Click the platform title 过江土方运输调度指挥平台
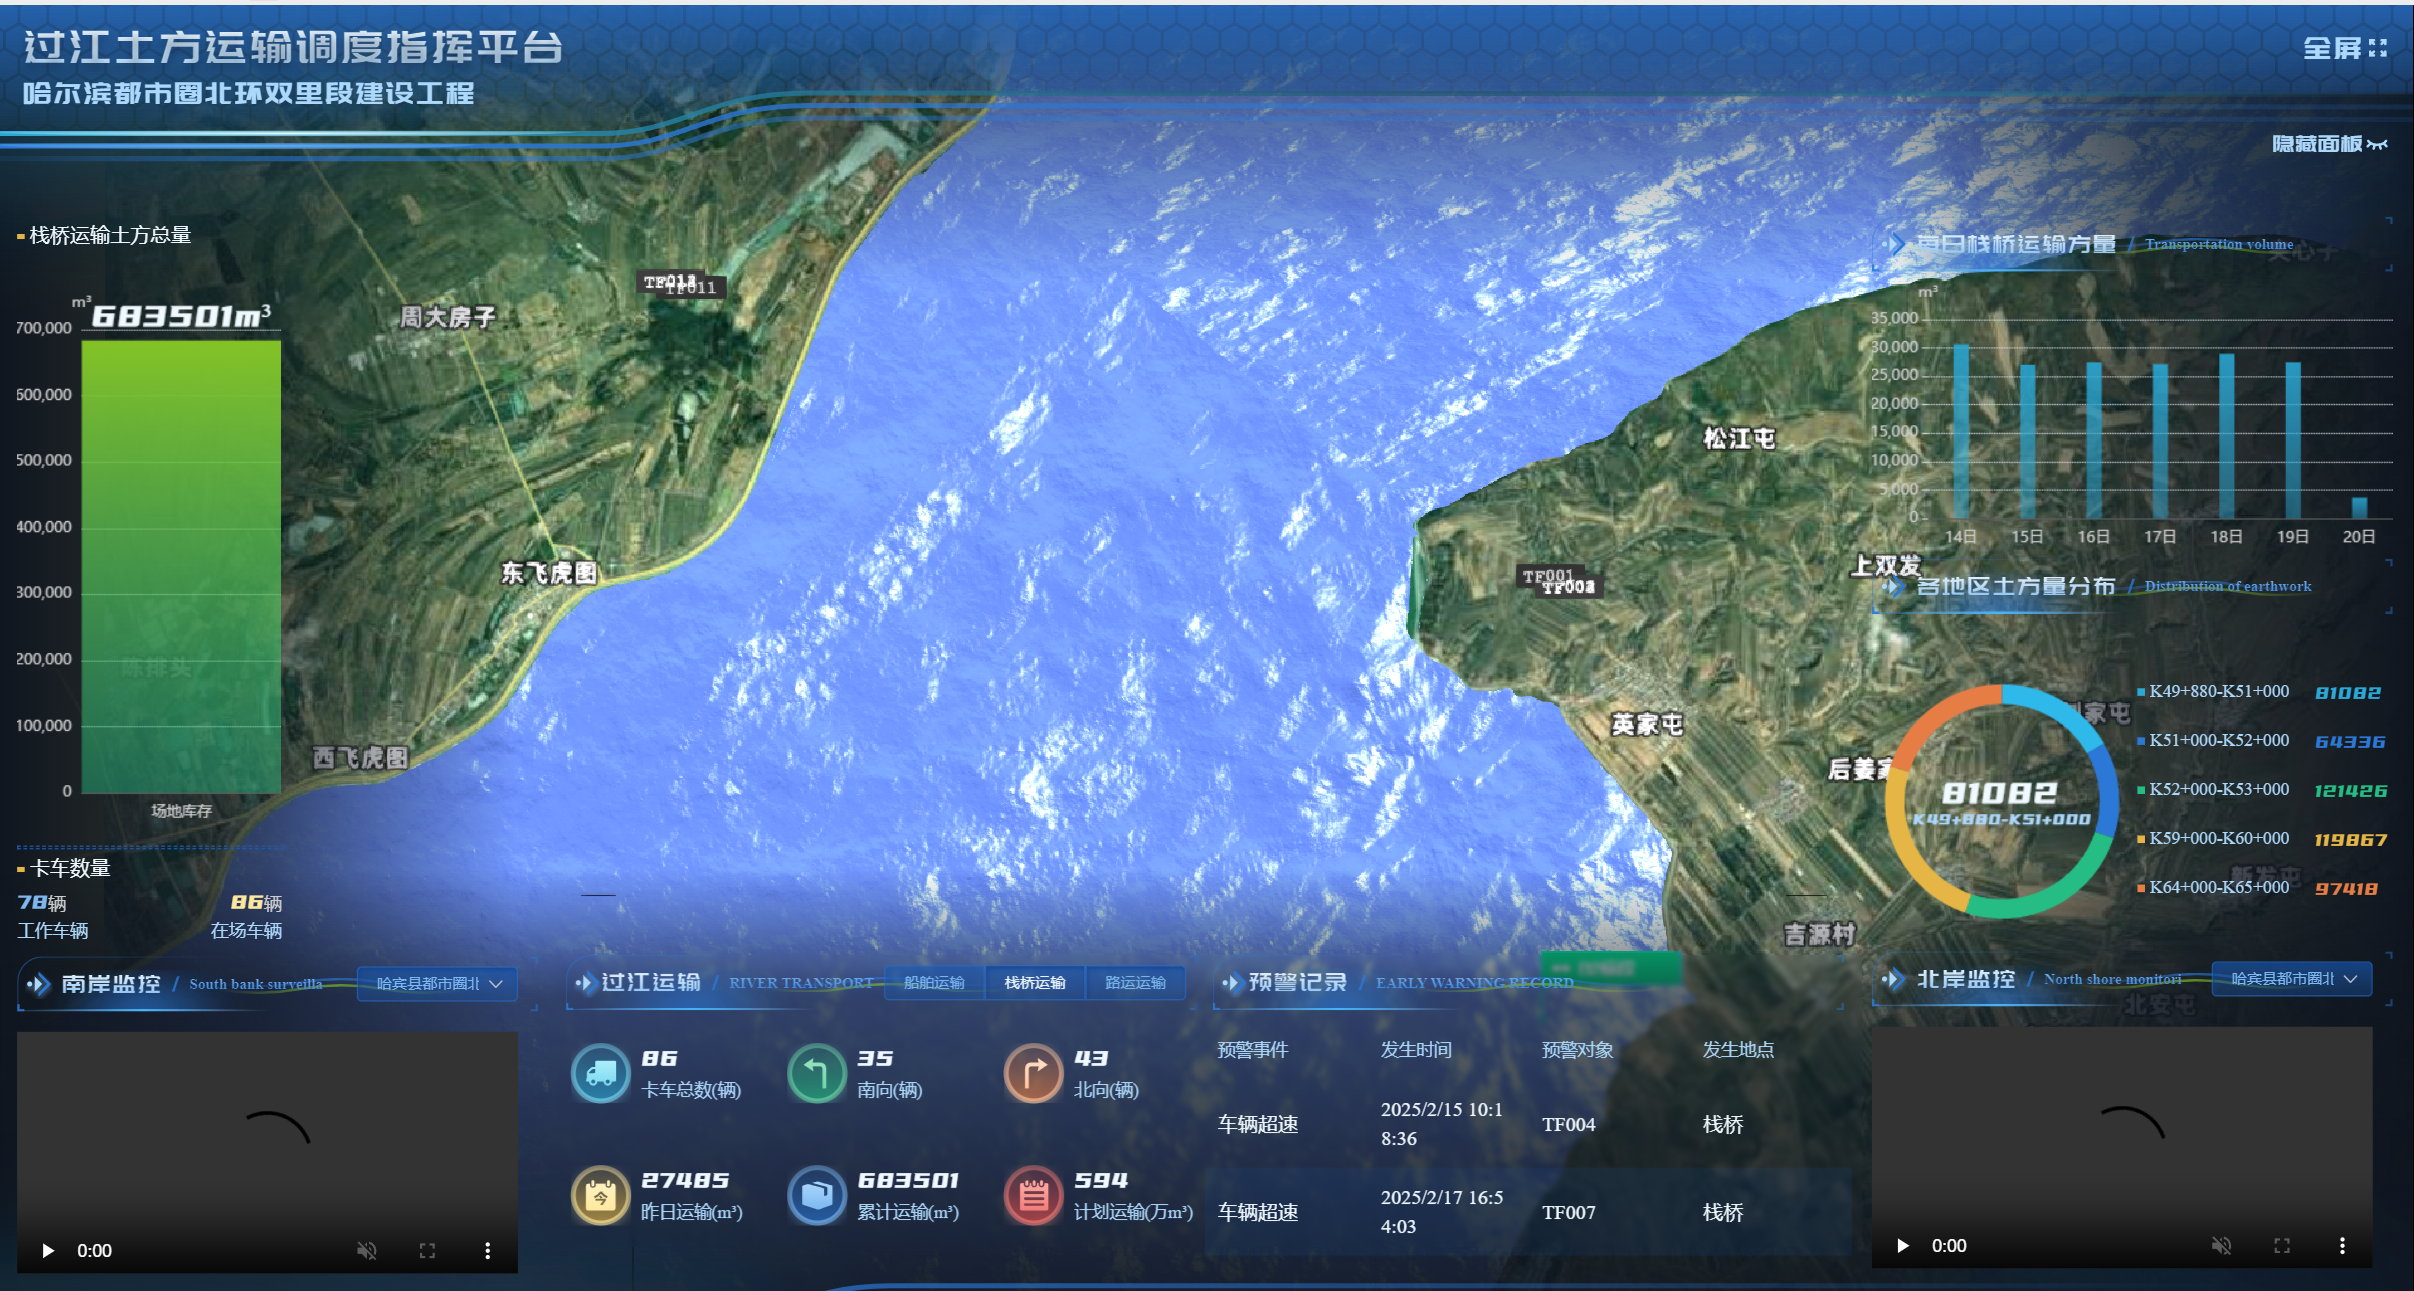The image size is (2414, 1291). tap(293, 47)
